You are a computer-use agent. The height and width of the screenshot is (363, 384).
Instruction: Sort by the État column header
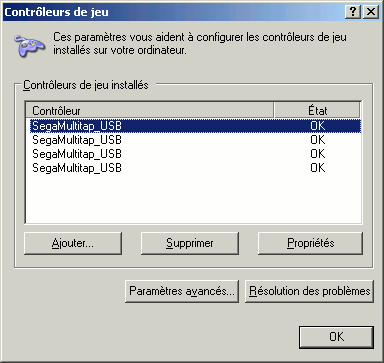click(317, 110)
